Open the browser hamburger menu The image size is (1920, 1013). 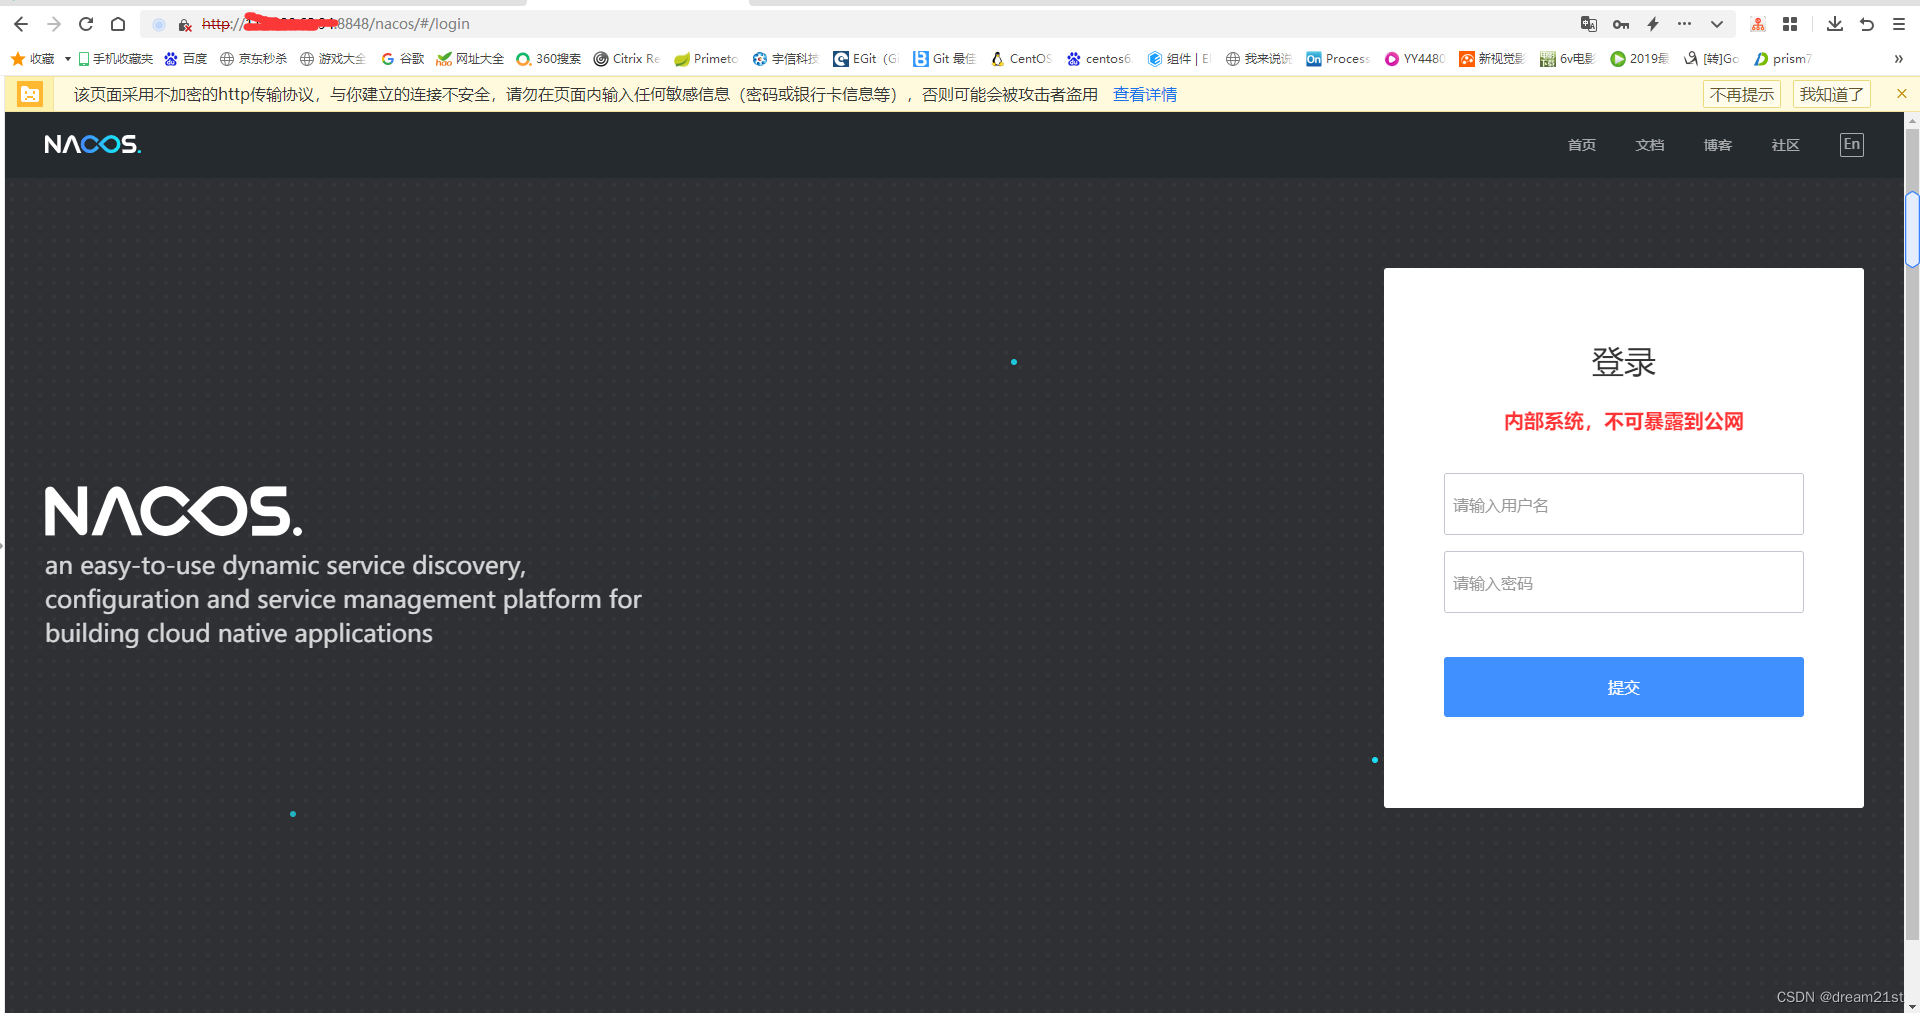(1899, 24)
